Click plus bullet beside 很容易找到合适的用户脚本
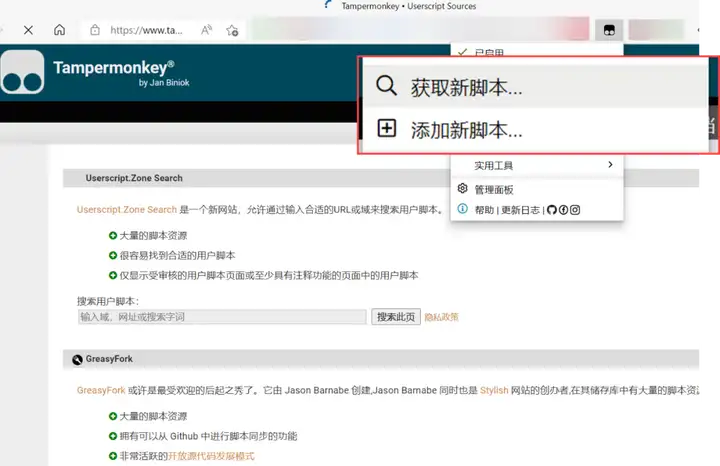Screen dimensions: 720x466 tap(113, 255)
